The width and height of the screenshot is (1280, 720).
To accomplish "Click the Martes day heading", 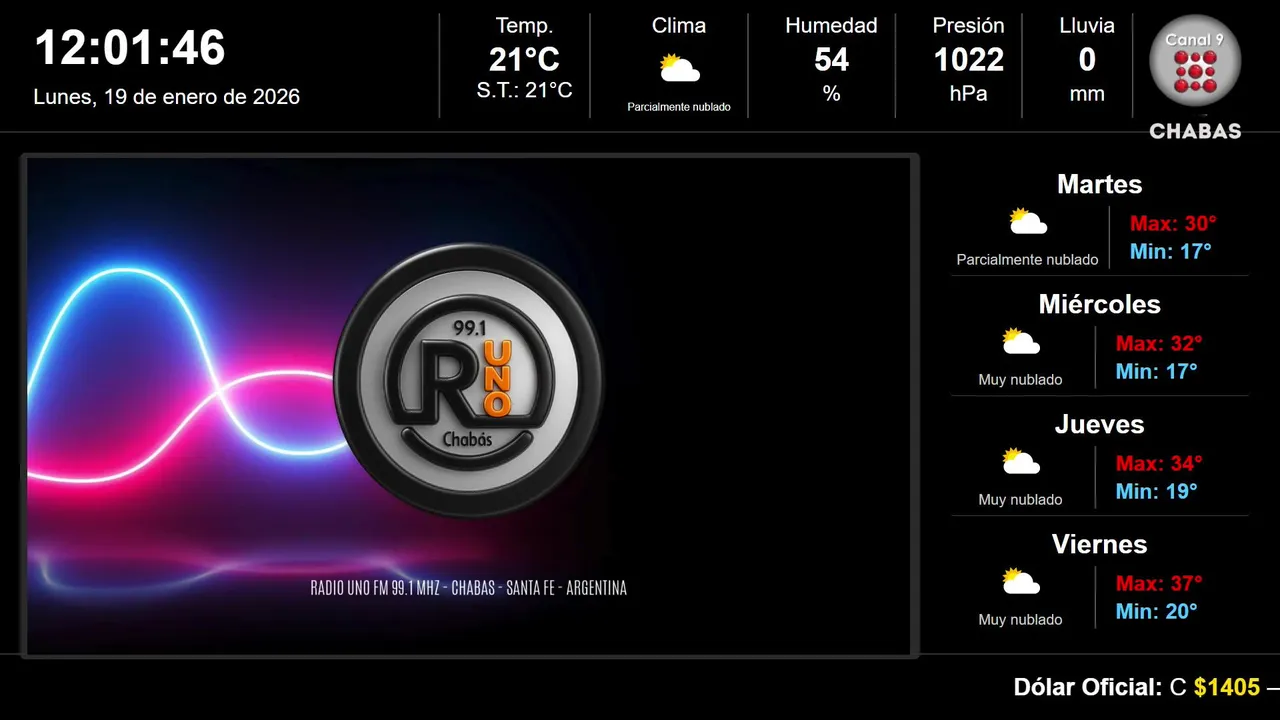I will click(1099, 185).
